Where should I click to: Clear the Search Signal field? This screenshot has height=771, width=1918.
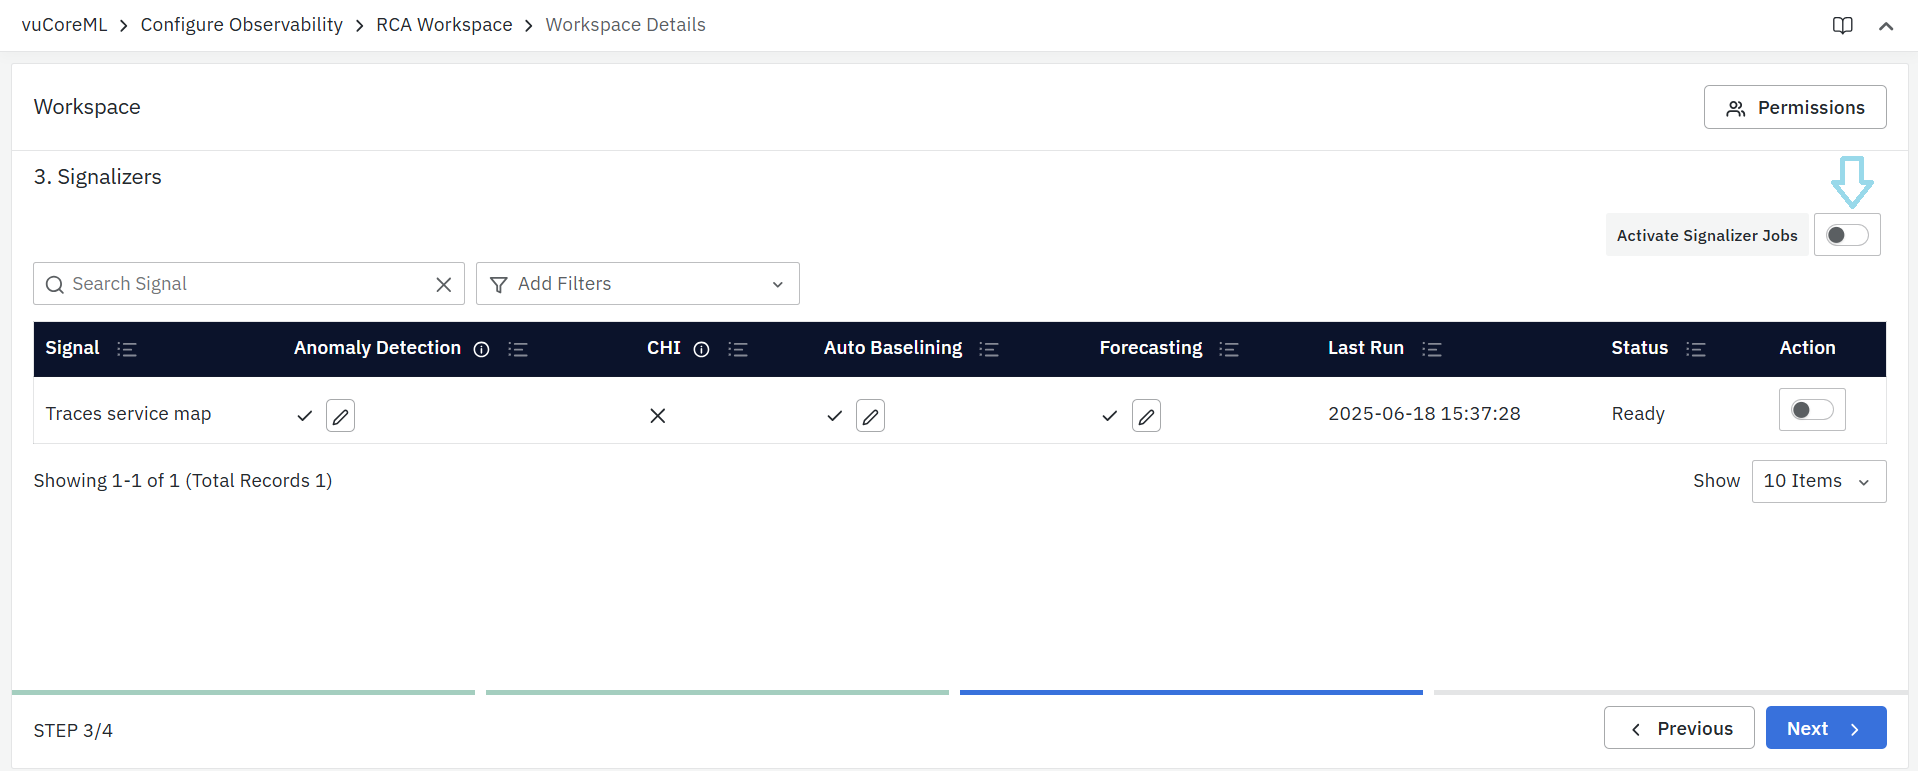tap(444, 285)
